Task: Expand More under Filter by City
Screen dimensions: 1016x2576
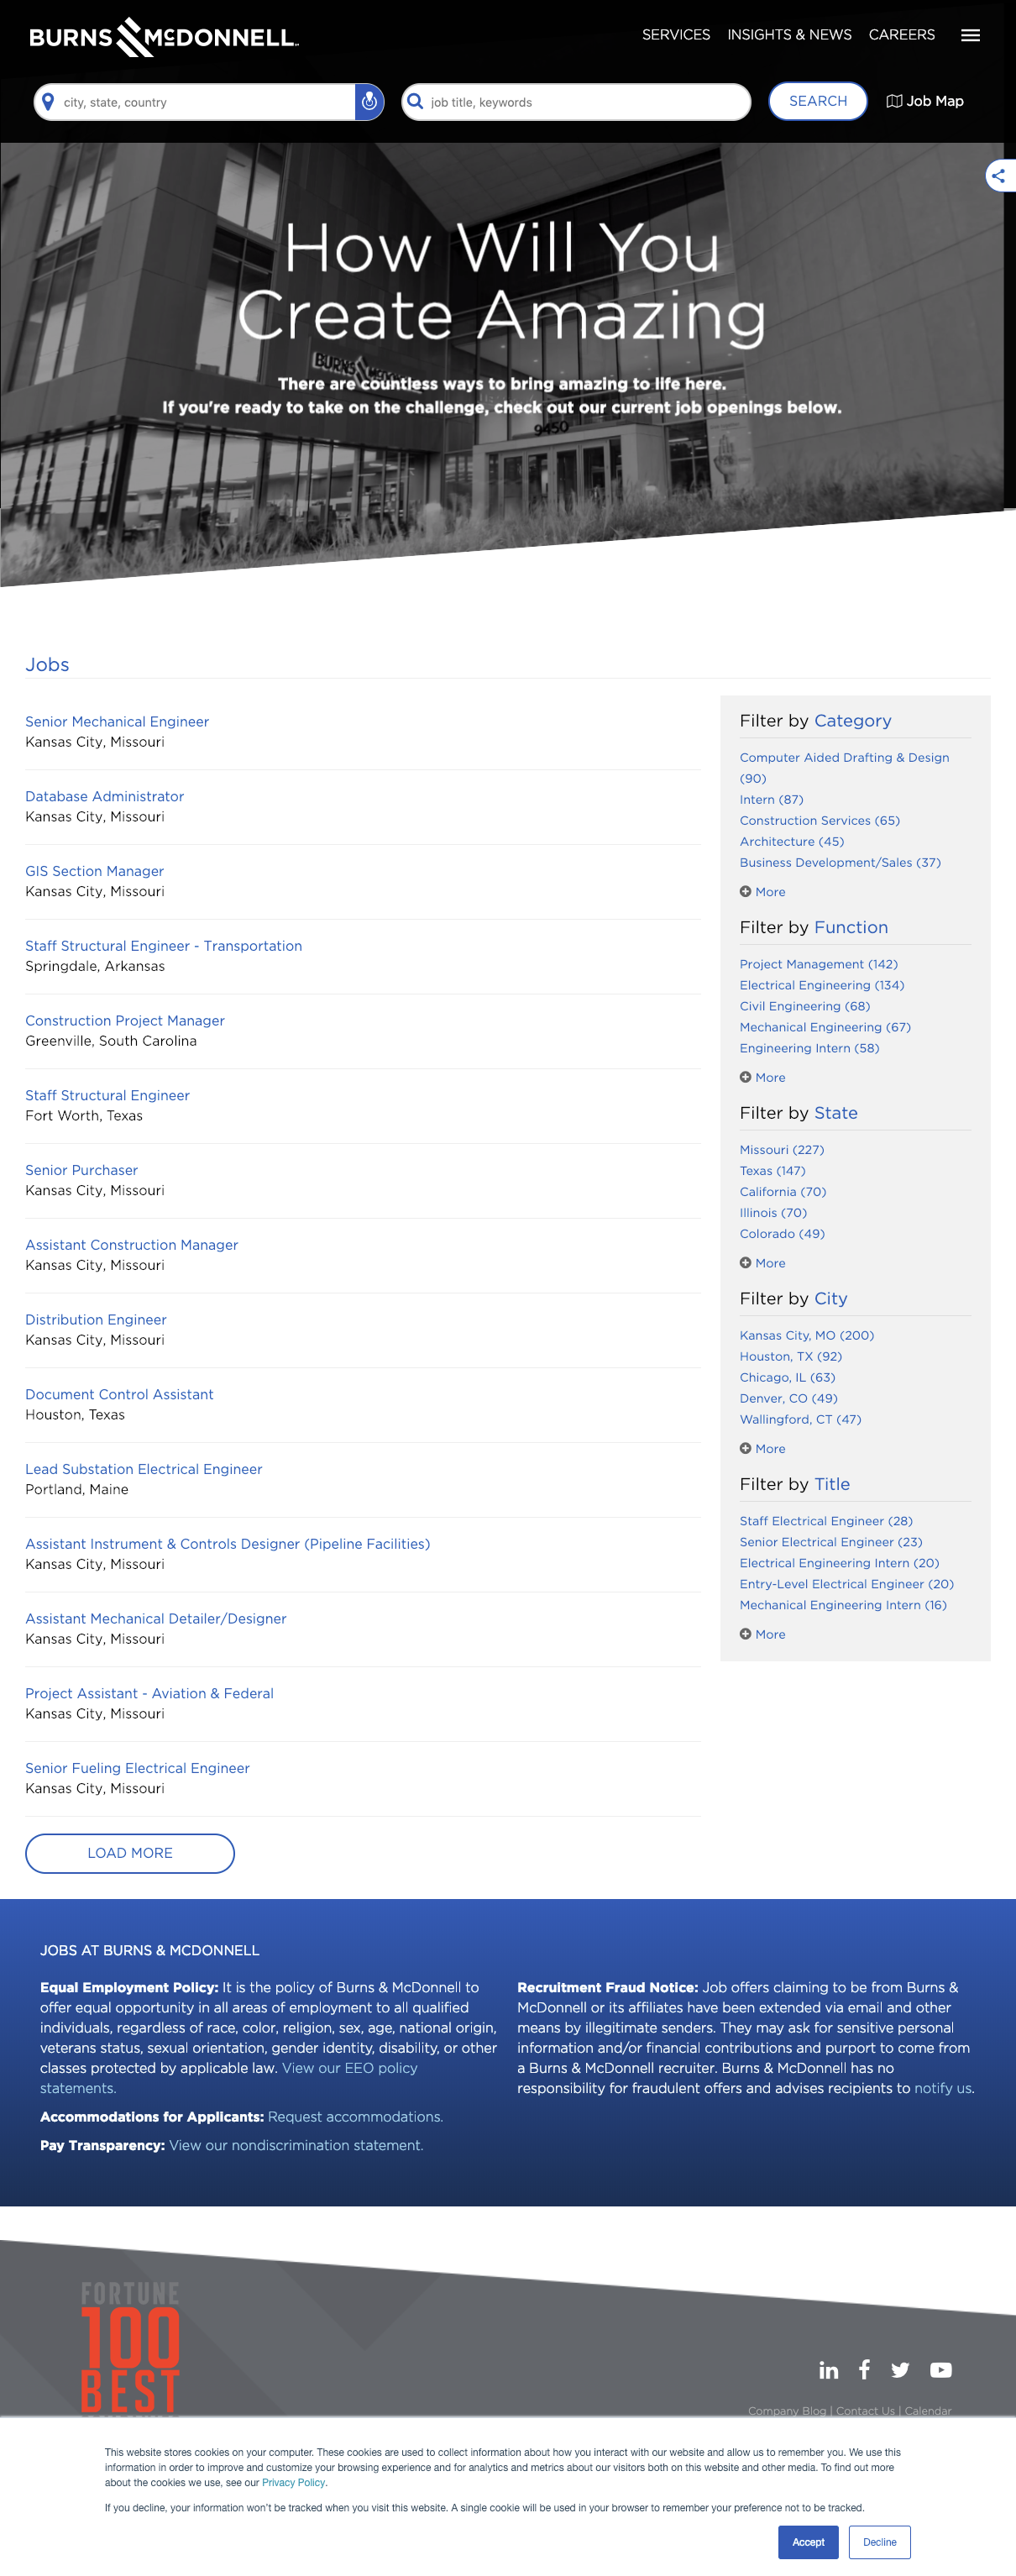Action: [x=763, y=1449]
